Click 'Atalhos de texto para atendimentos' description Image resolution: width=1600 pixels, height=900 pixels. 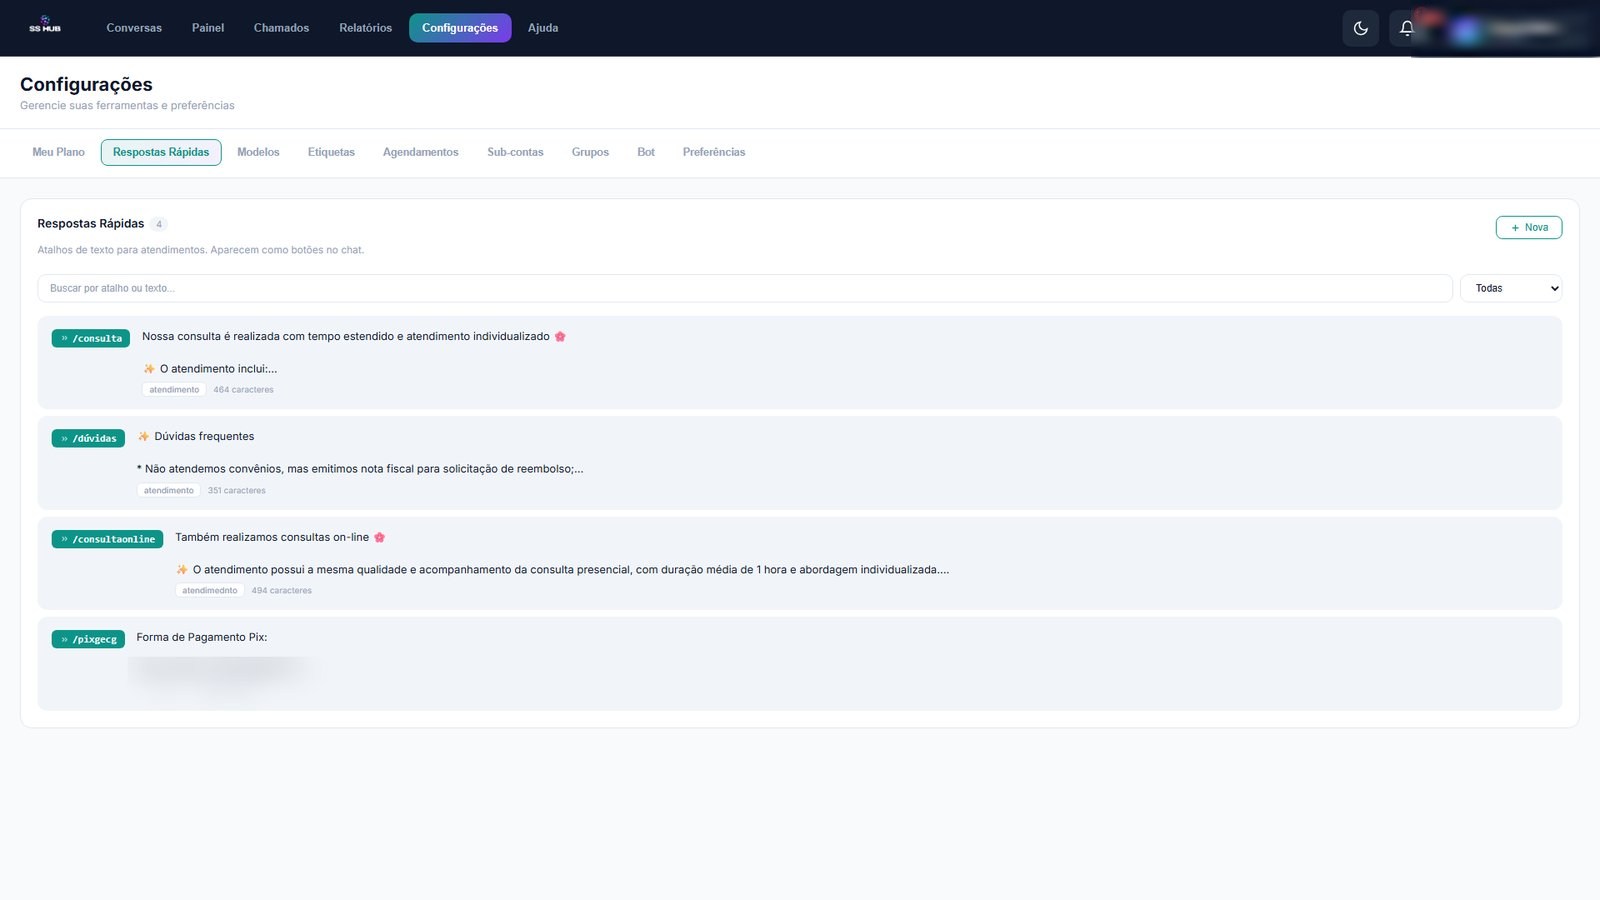click(x=201, y=250)
